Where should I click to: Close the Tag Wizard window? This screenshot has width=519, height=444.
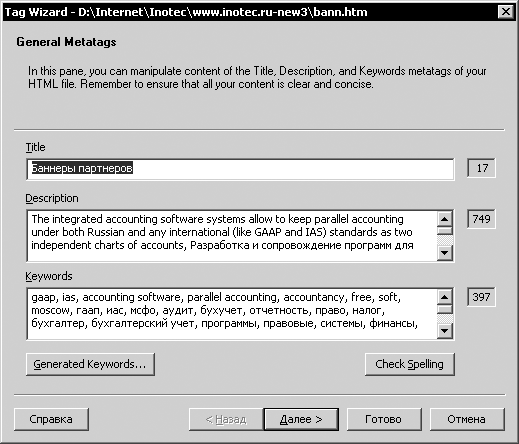(506, 12)
